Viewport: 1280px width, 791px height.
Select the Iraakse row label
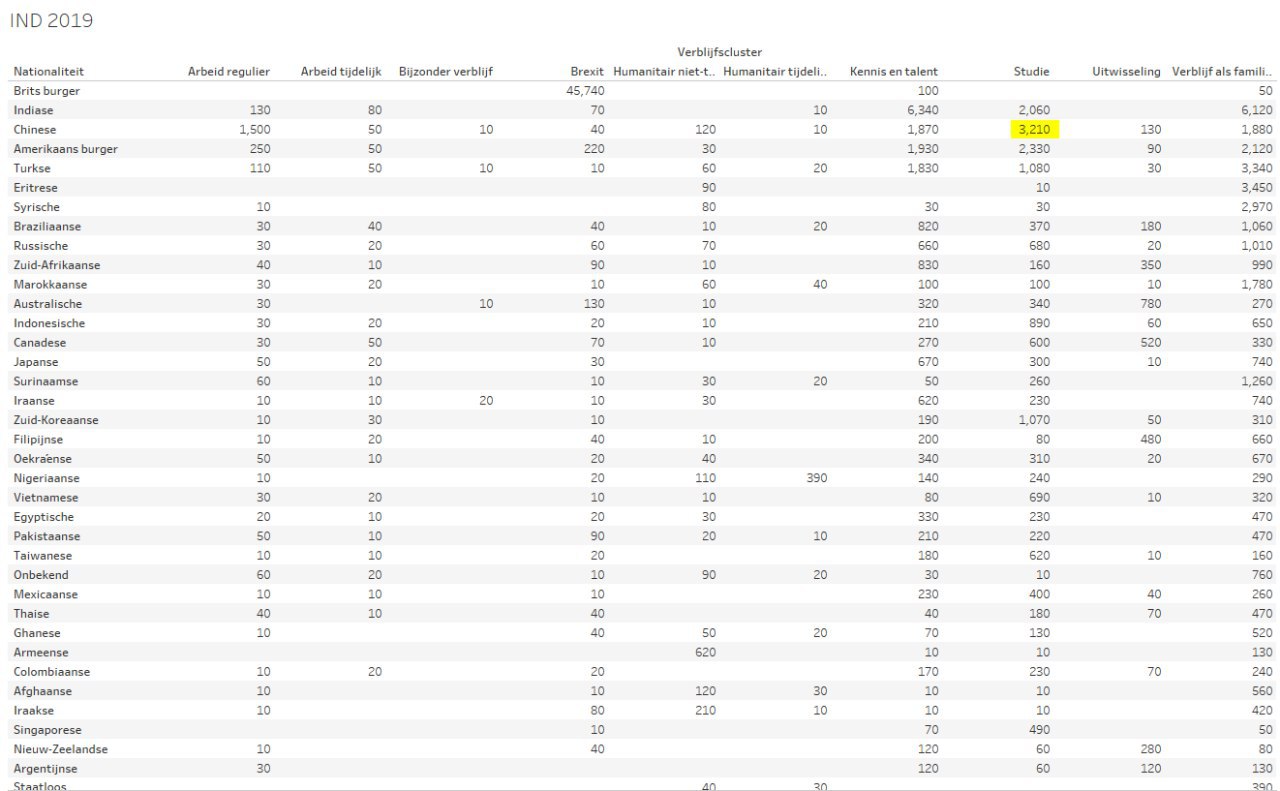(x=35, y=710)
